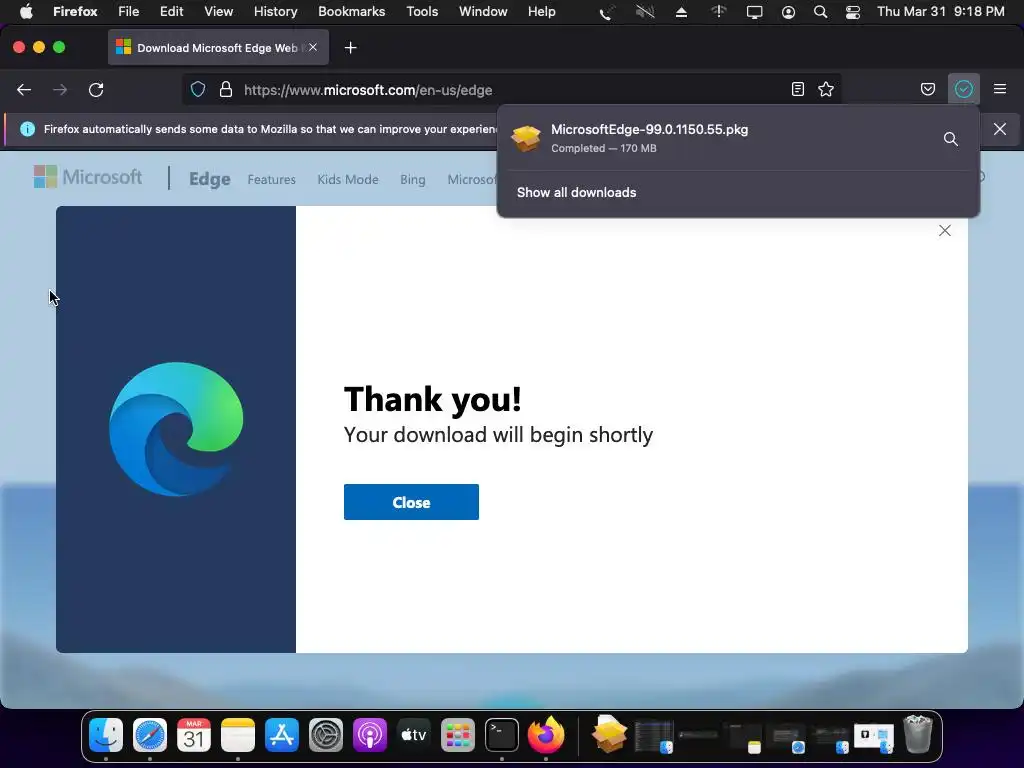Open Spotlight search in menu bar
1024x768 pixels.
point(820,12)
